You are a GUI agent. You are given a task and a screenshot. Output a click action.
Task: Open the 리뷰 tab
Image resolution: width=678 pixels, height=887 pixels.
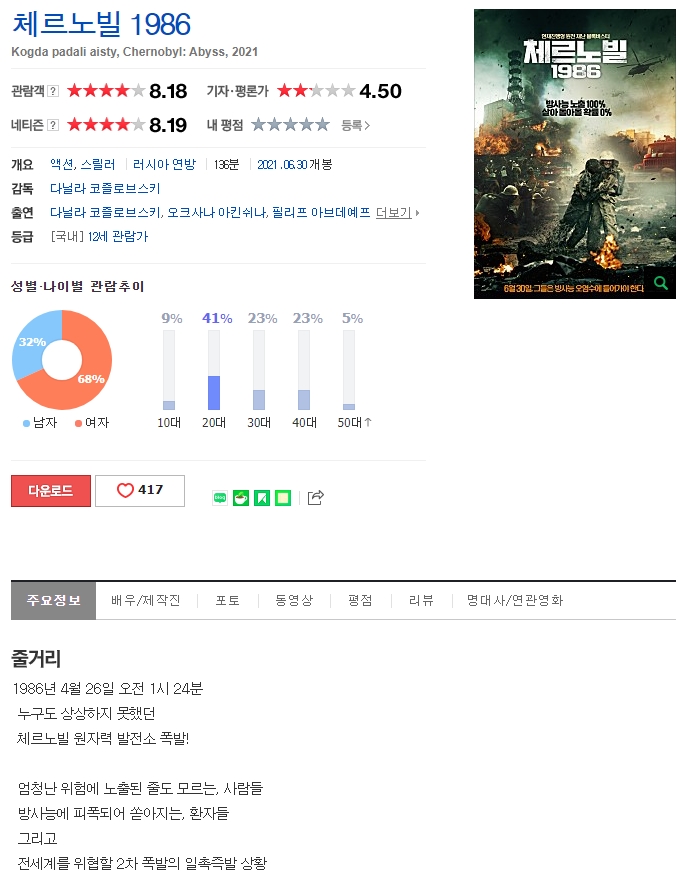pyautogui.click(x=421, y=600)
